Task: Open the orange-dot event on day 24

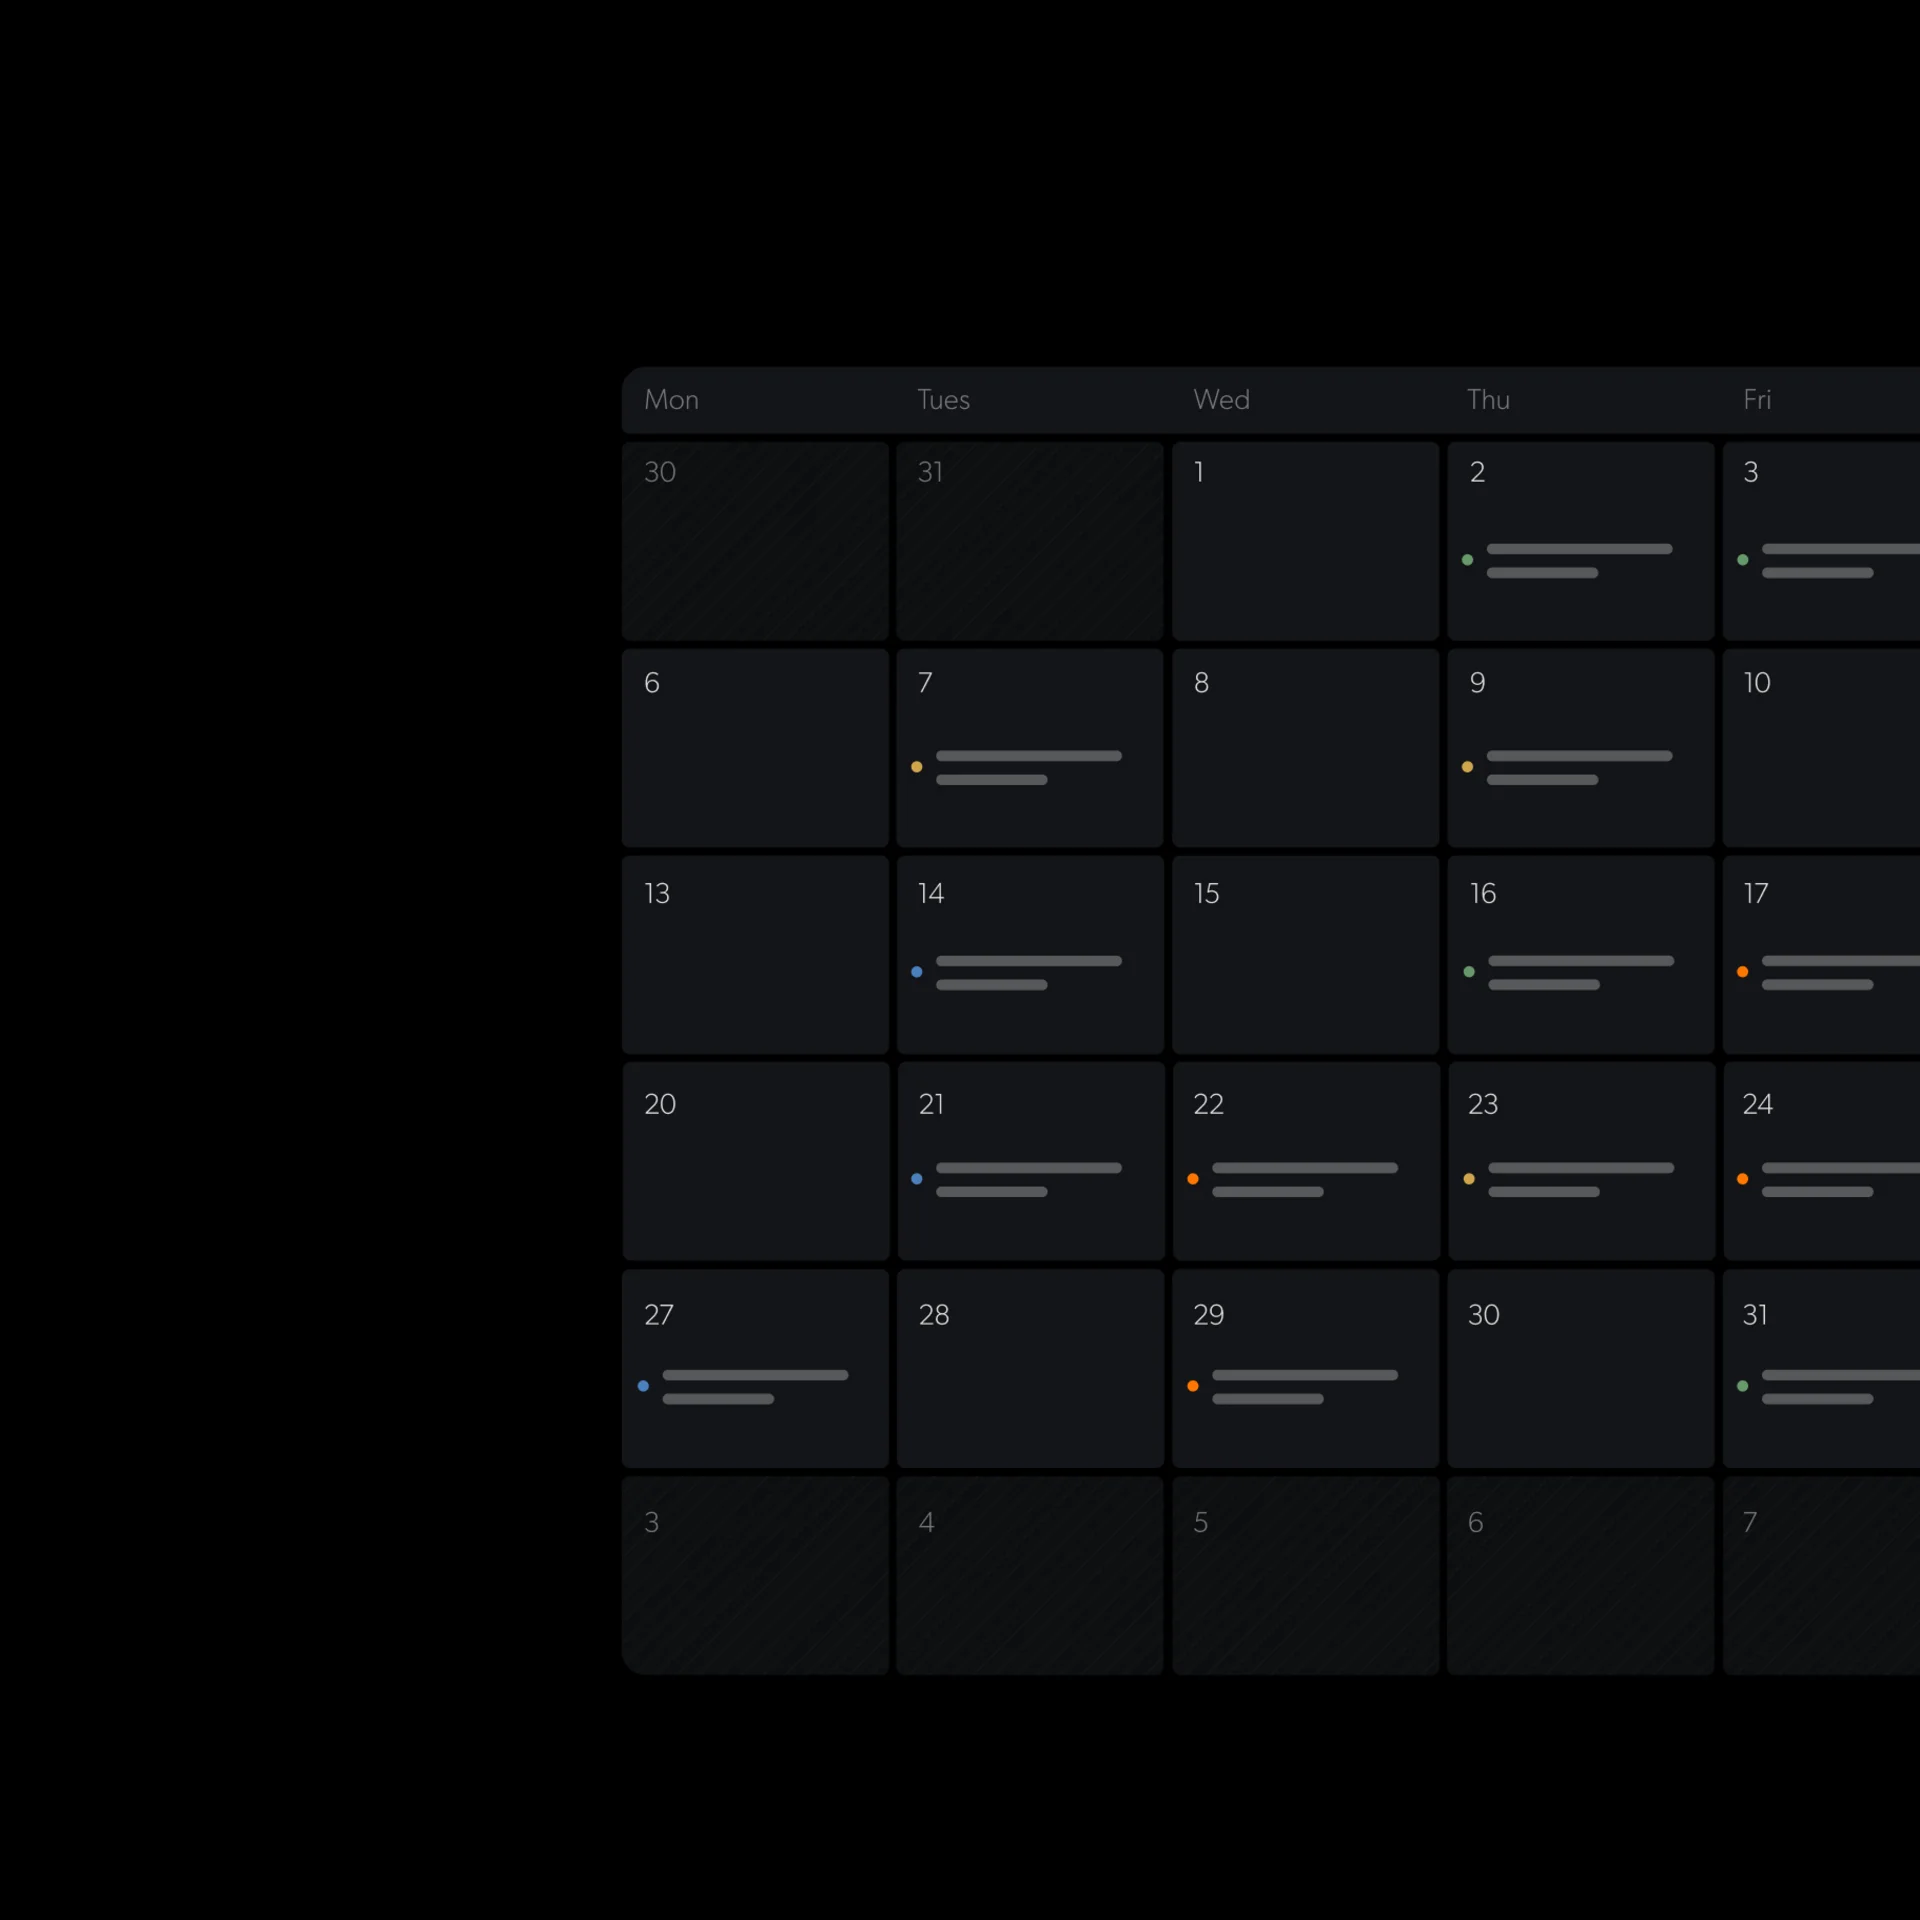Action: coord(1828,1179)
